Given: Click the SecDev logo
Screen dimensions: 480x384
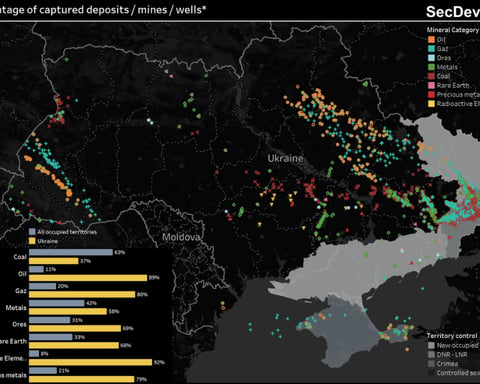Looking at the screenshot, I should [x=453, y=12].
